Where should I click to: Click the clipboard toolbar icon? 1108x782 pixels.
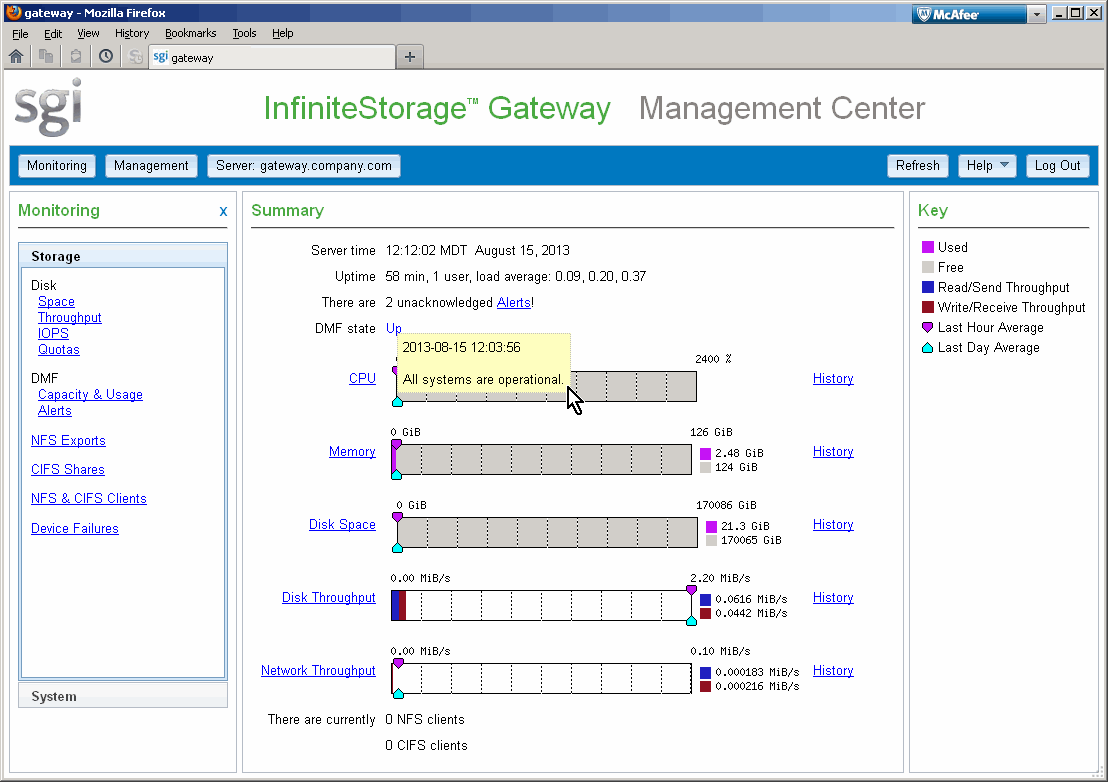coord(76,57)
